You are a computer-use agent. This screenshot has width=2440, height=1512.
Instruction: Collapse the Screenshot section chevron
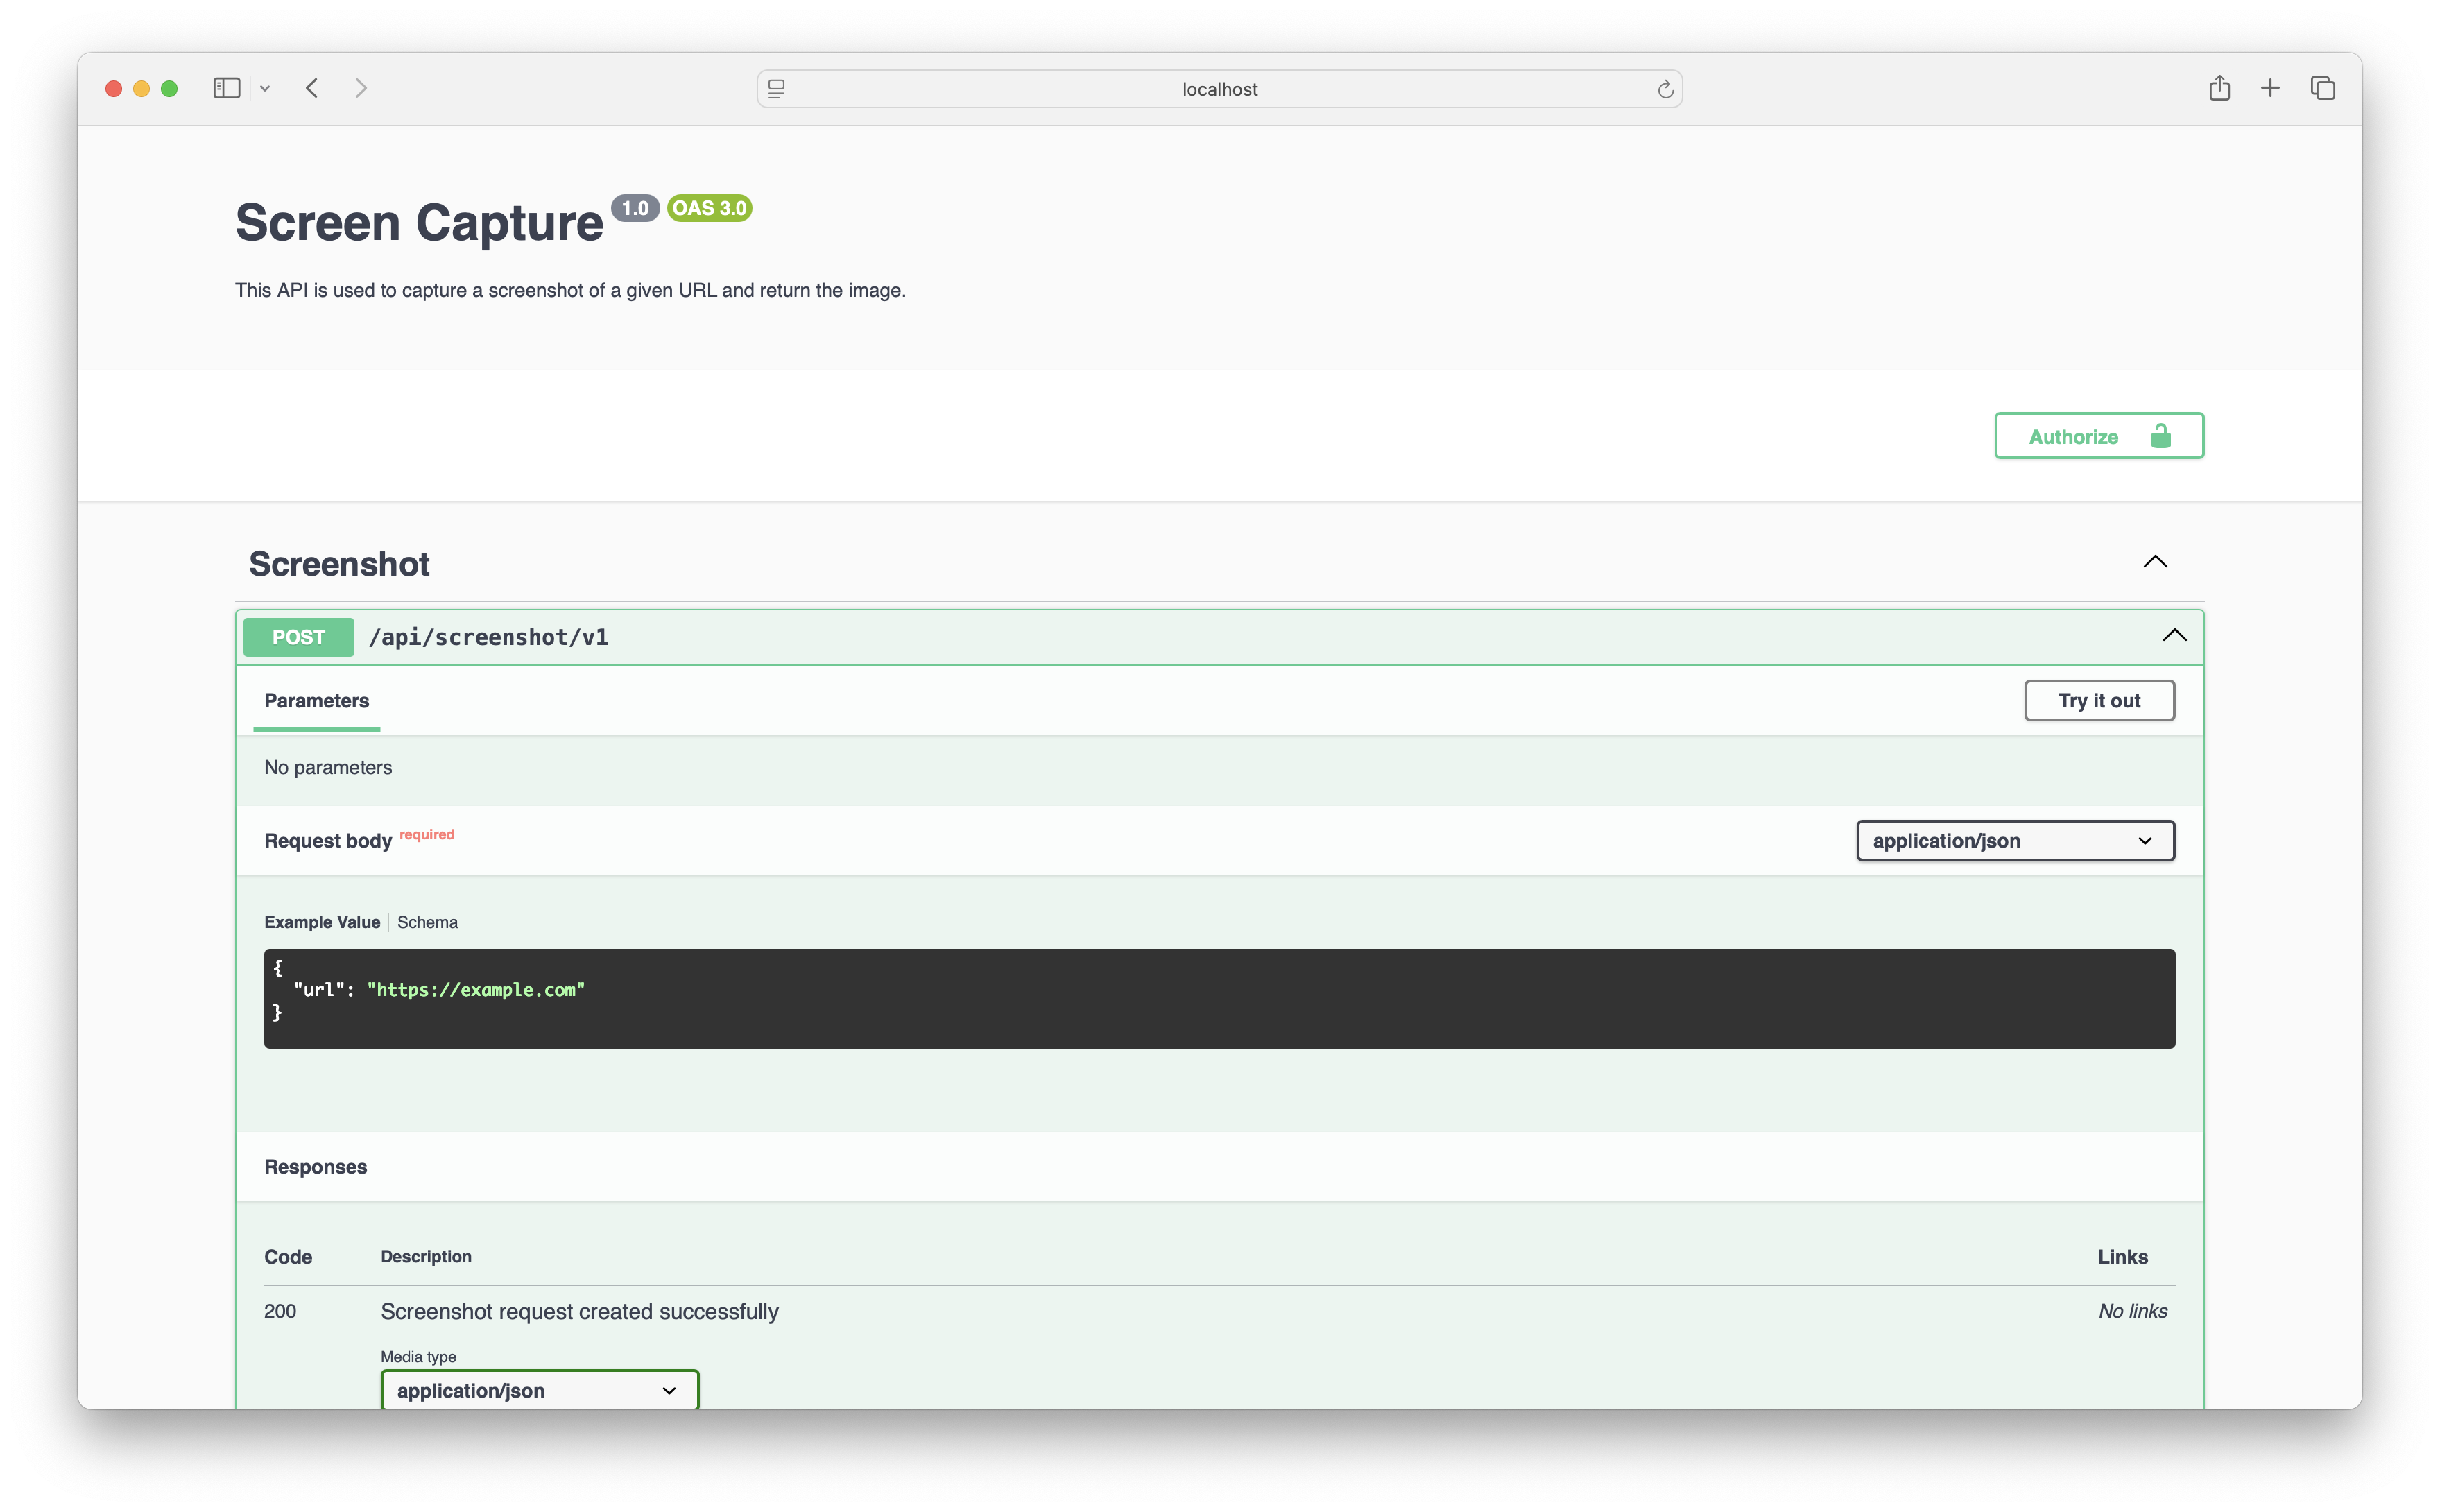pos(2155,562)
